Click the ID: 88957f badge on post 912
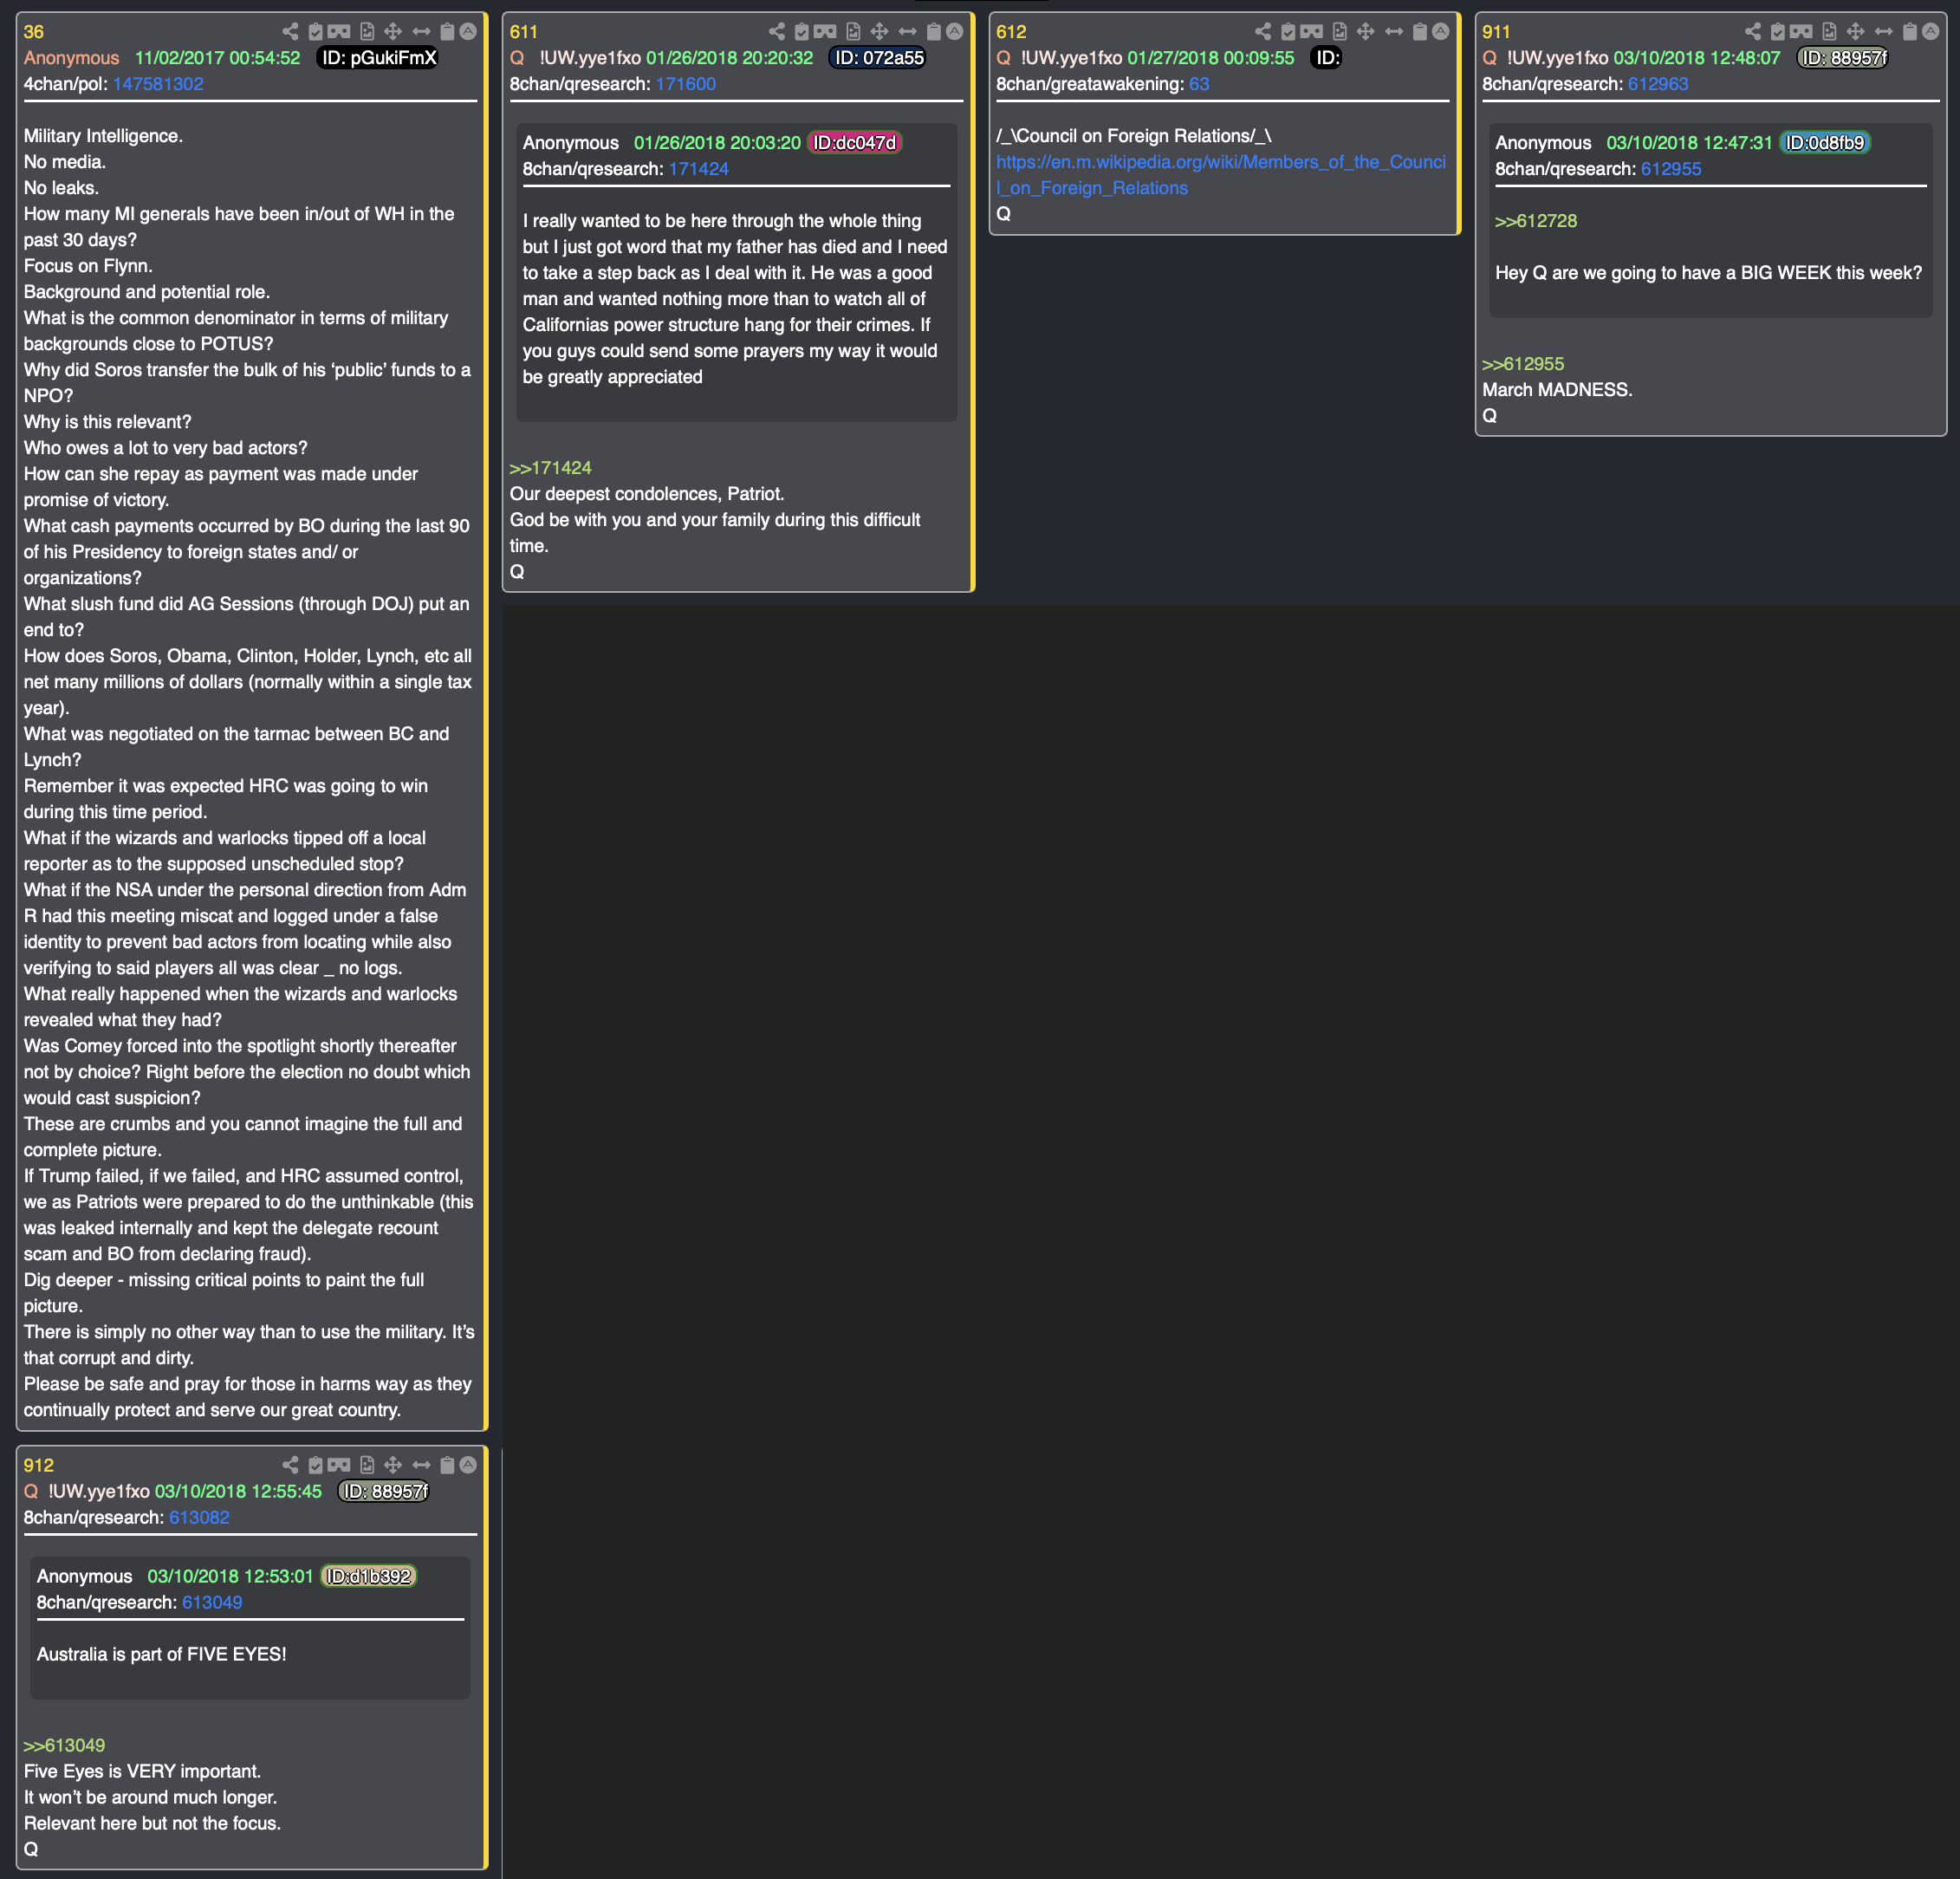 pyautogui.click(x=385, y=1491)
